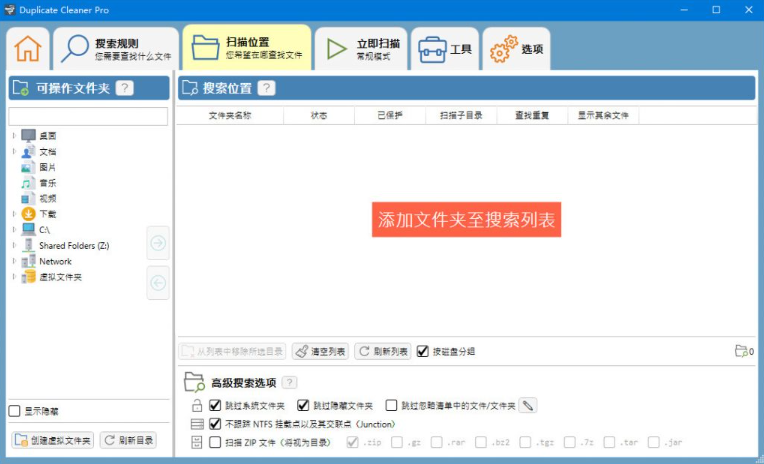This screenshot has width=764, height=464.
Task: Click the Duplicate Cleaner Pro title icon
Action: (10, 10)
